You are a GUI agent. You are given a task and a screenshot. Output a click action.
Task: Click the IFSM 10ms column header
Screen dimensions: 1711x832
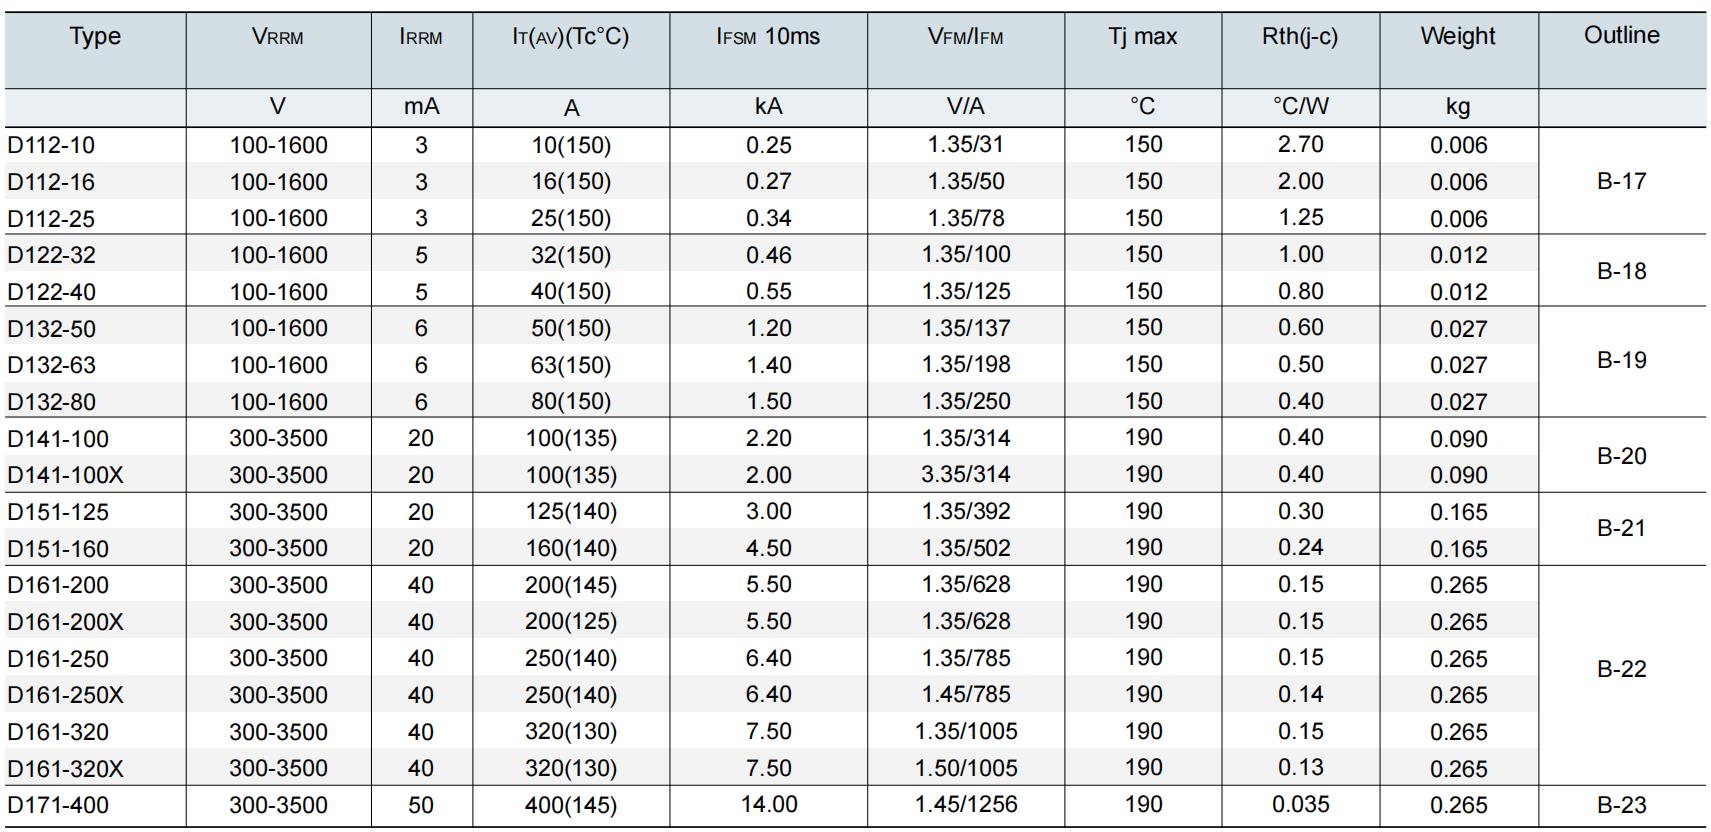(767, 37)
